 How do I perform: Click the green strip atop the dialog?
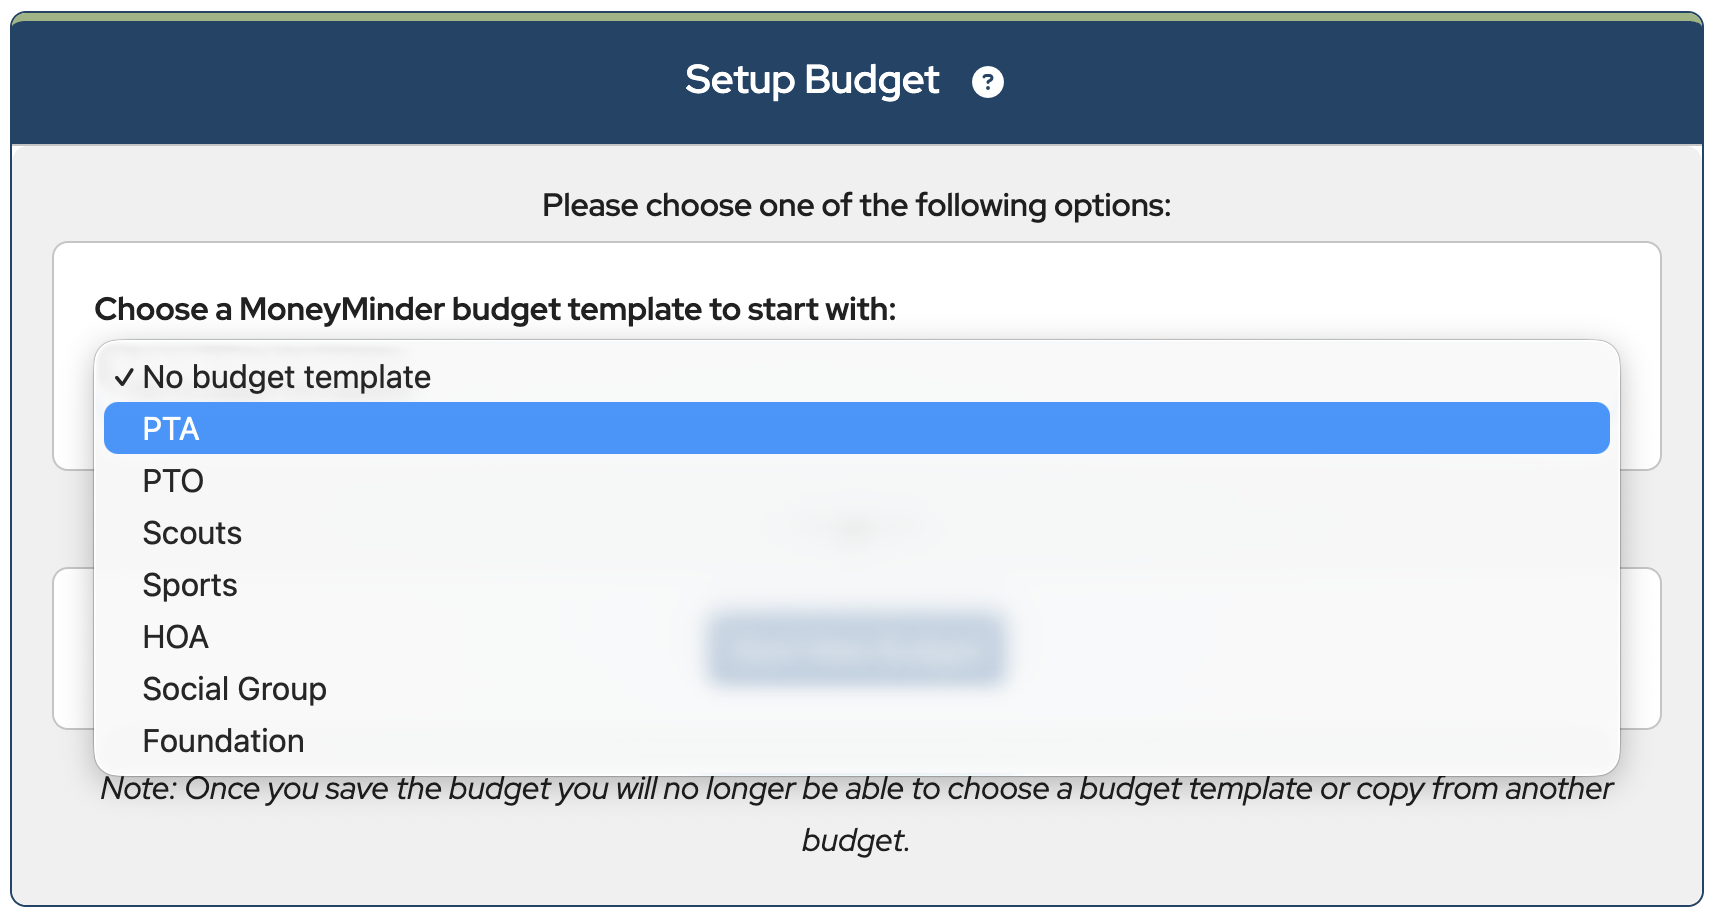pos(856,16)
